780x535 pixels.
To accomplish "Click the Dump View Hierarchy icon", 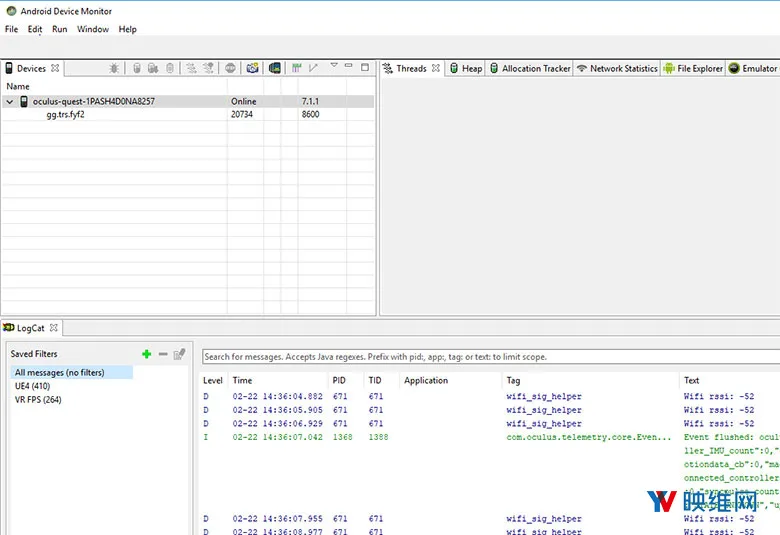I will [x=275, y=68].
